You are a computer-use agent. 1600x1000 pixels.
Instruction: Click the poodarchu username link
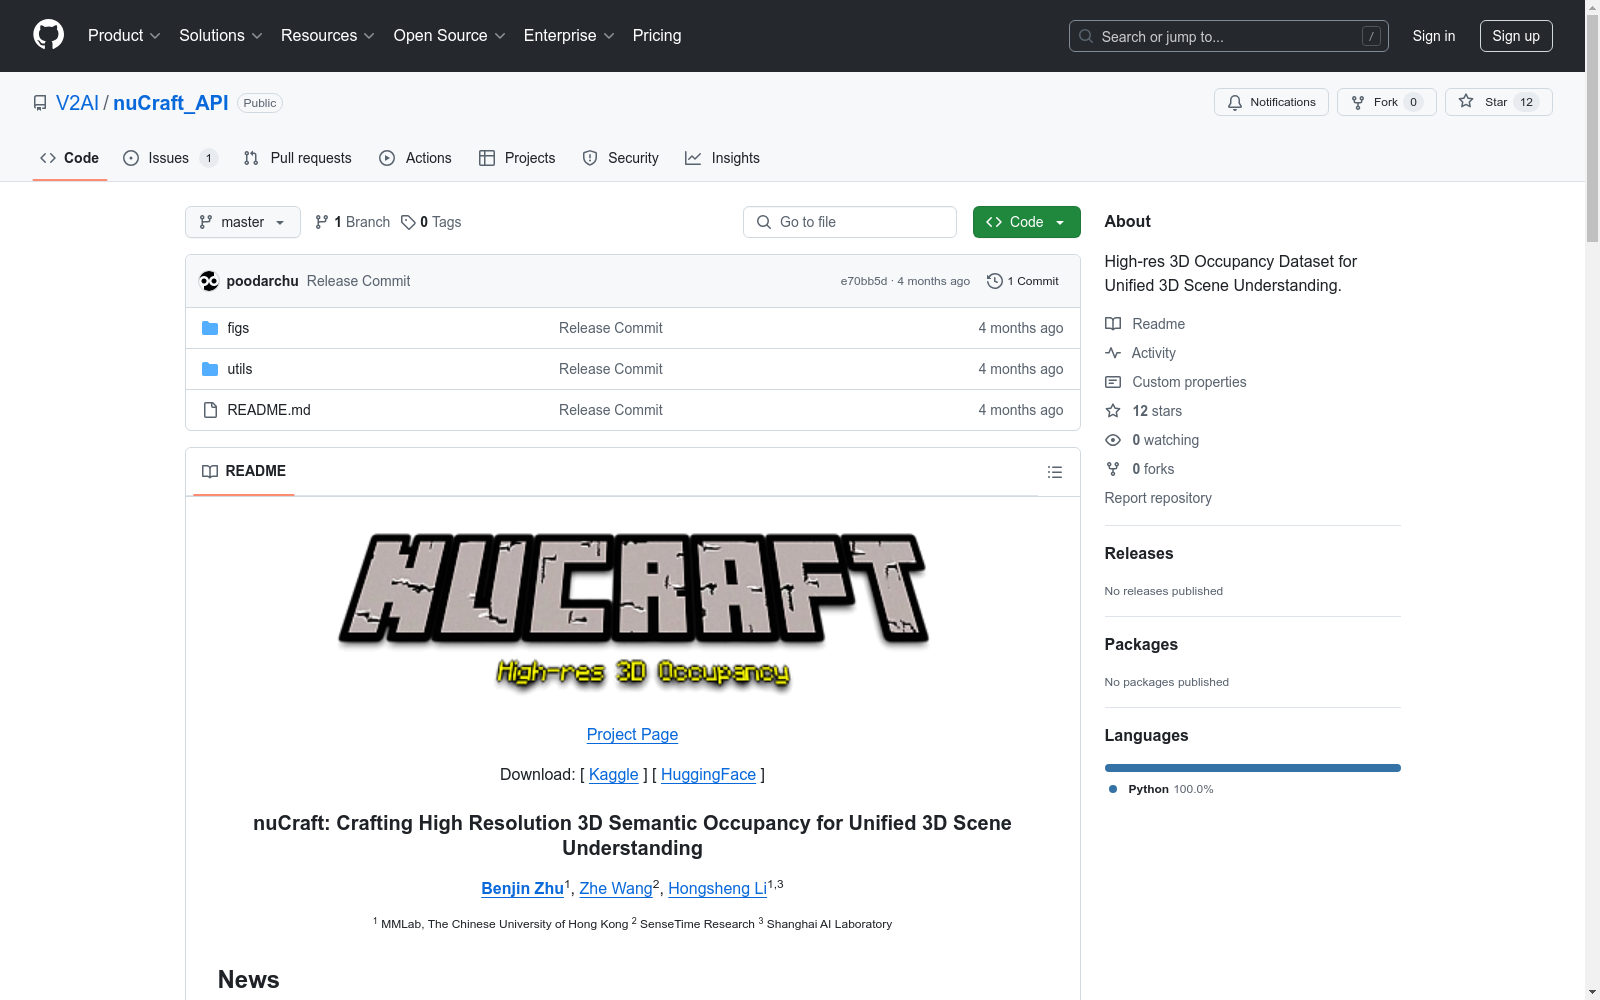click(263, 281)
